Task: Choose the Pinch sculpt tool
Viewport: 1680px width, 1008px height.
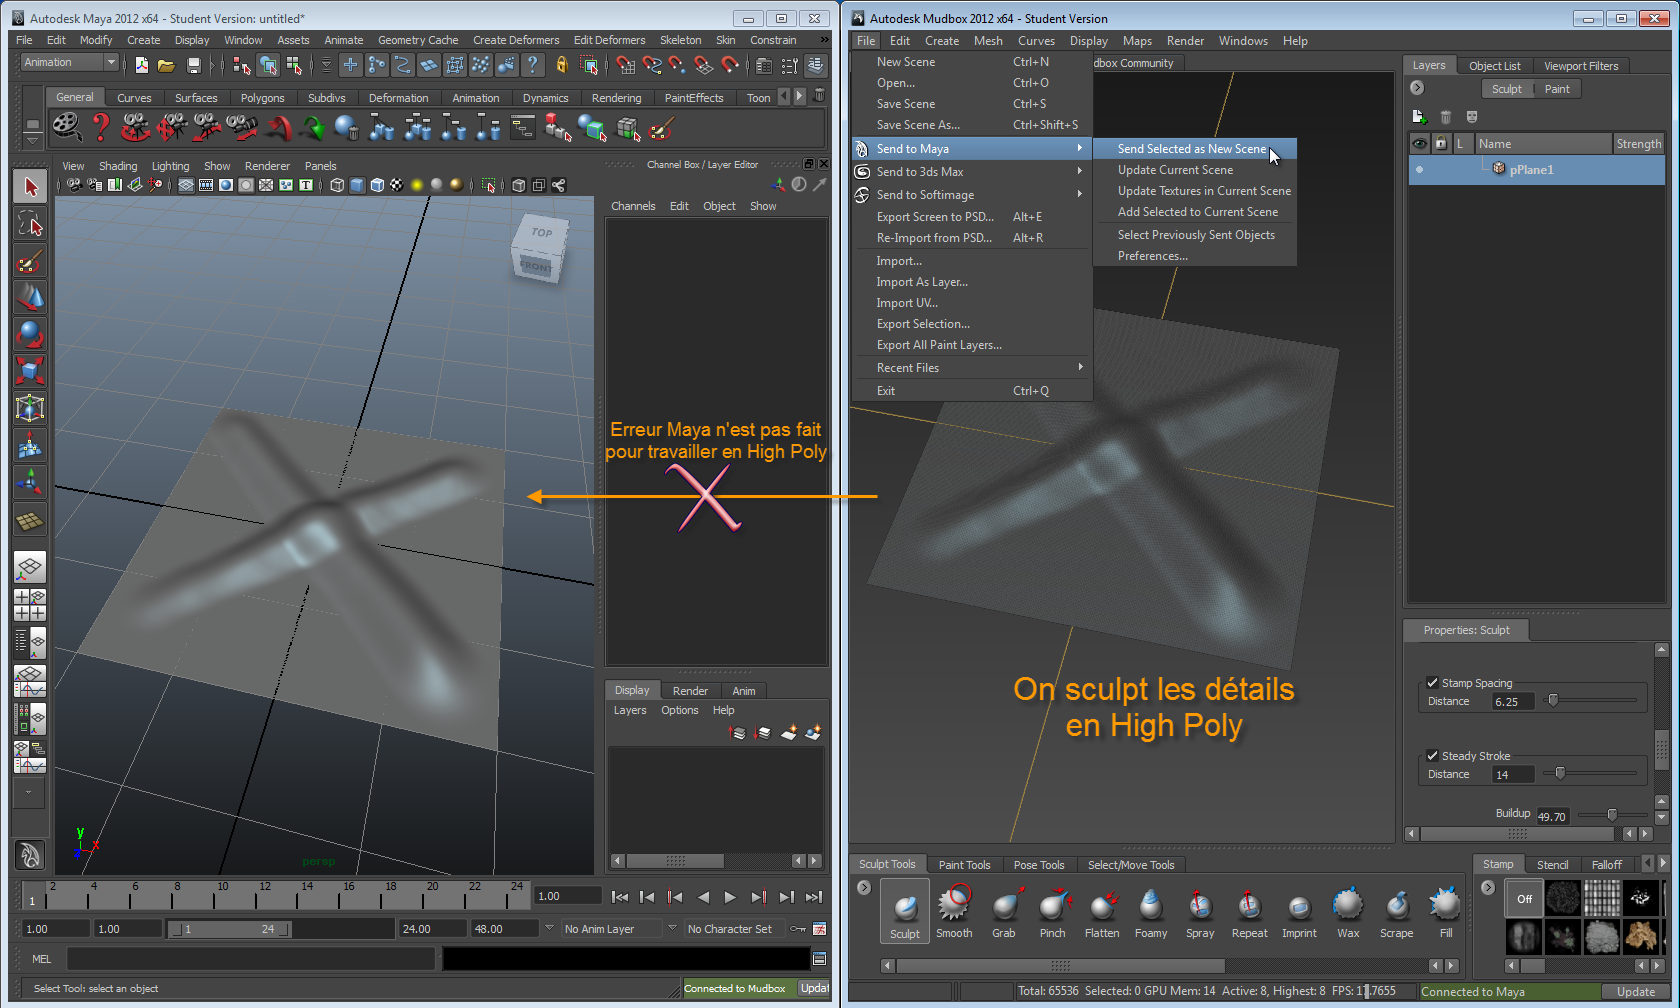Action: point(1052,910)
